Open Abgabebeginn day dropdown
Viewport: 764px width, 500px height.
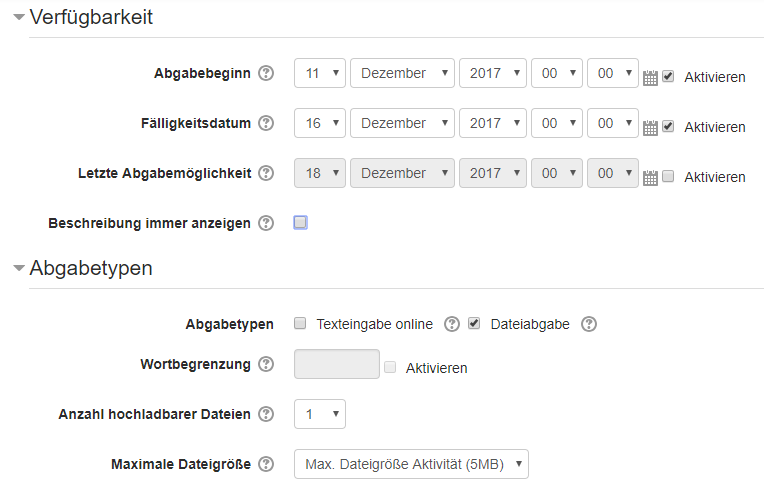[x=319, y=73]
